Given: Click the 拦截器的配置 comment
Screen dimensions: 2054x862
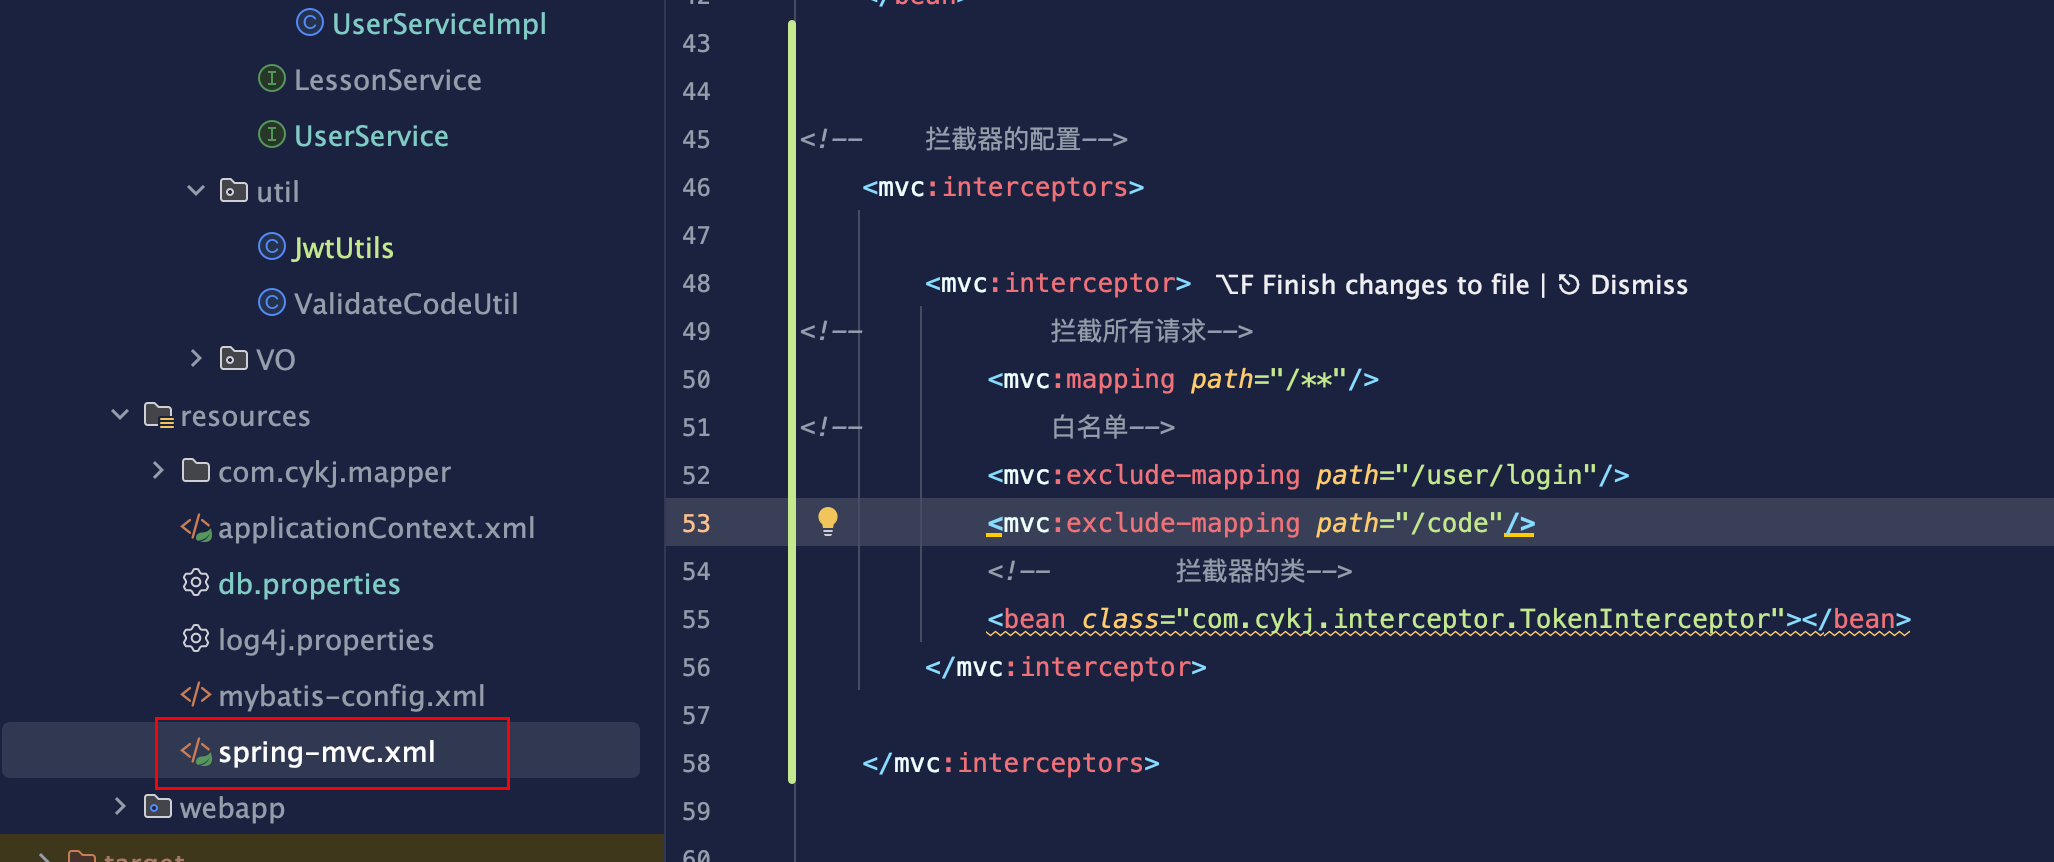Looking at the screenshot, I should coord(1003,139).
